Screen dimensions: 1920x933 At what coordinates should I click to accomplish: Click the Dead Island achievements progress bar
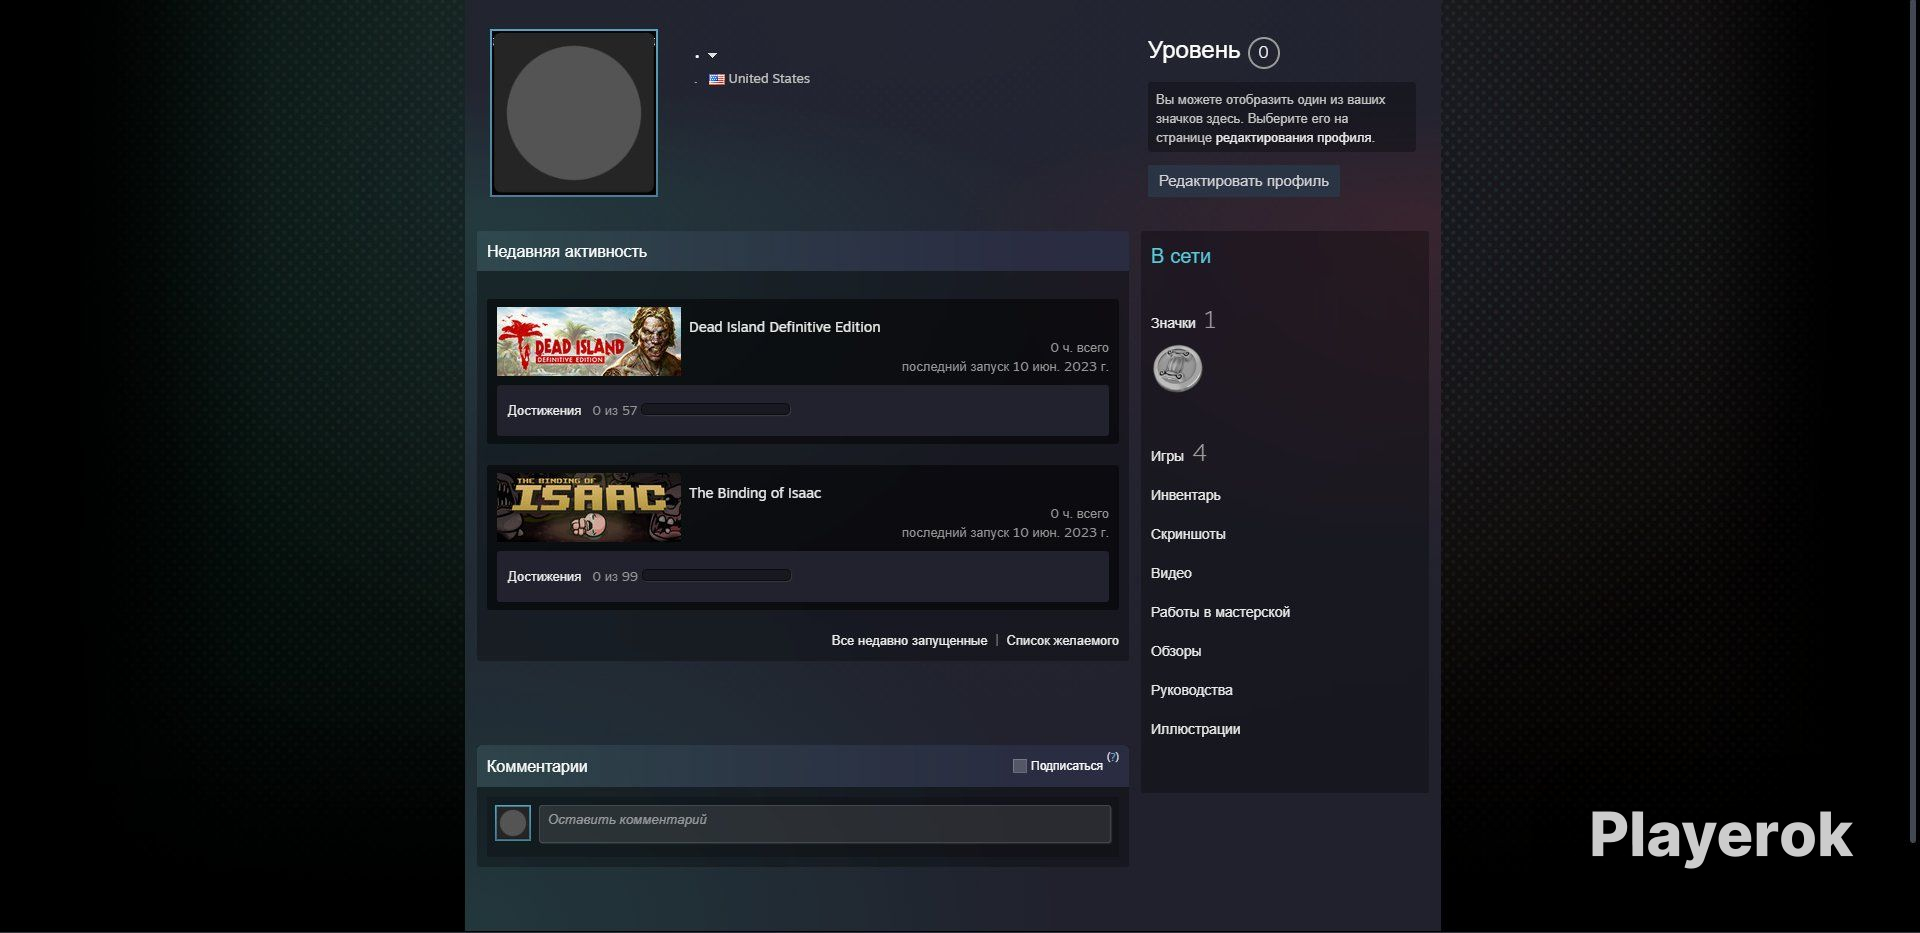(716, 410)
